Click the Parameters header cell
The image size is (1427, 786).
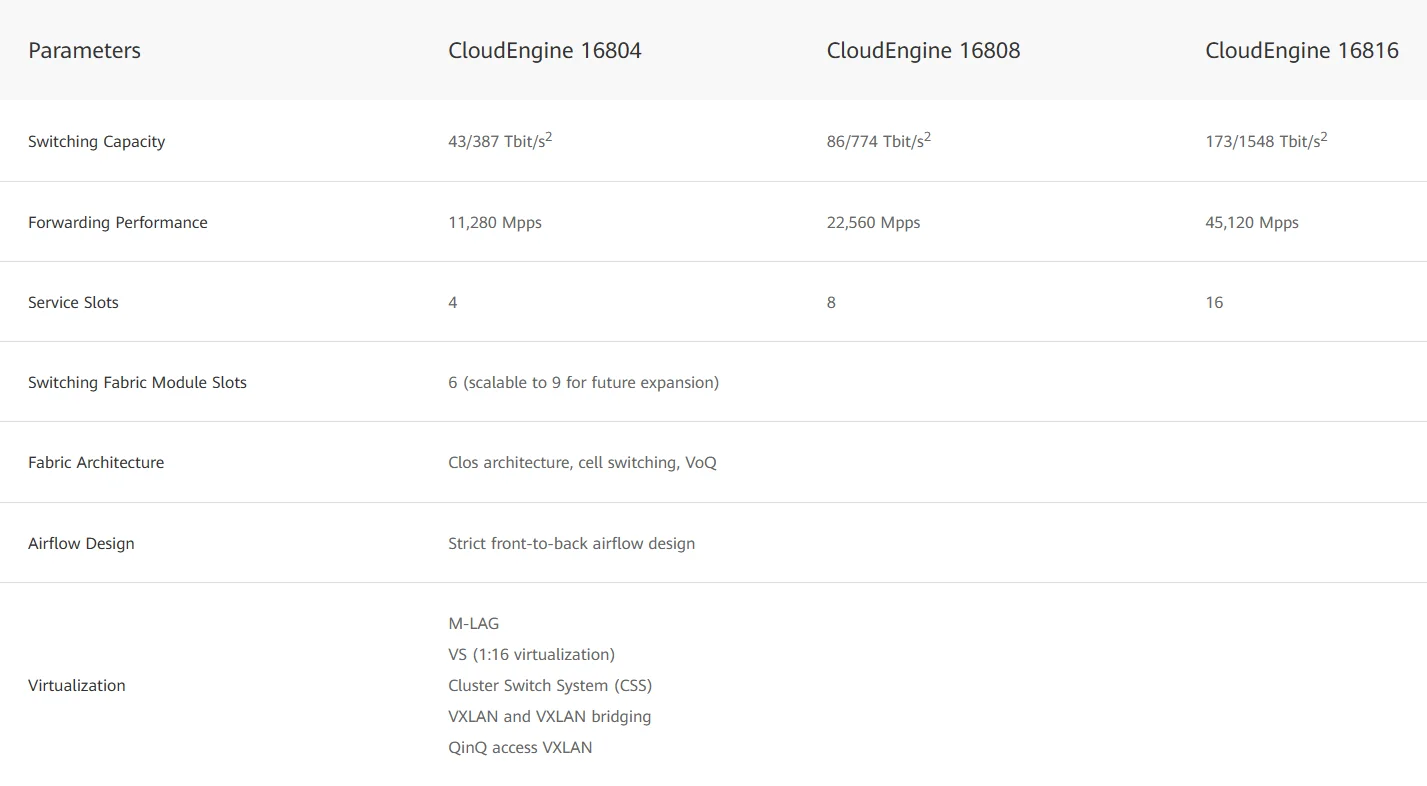(x=84, y=51)
